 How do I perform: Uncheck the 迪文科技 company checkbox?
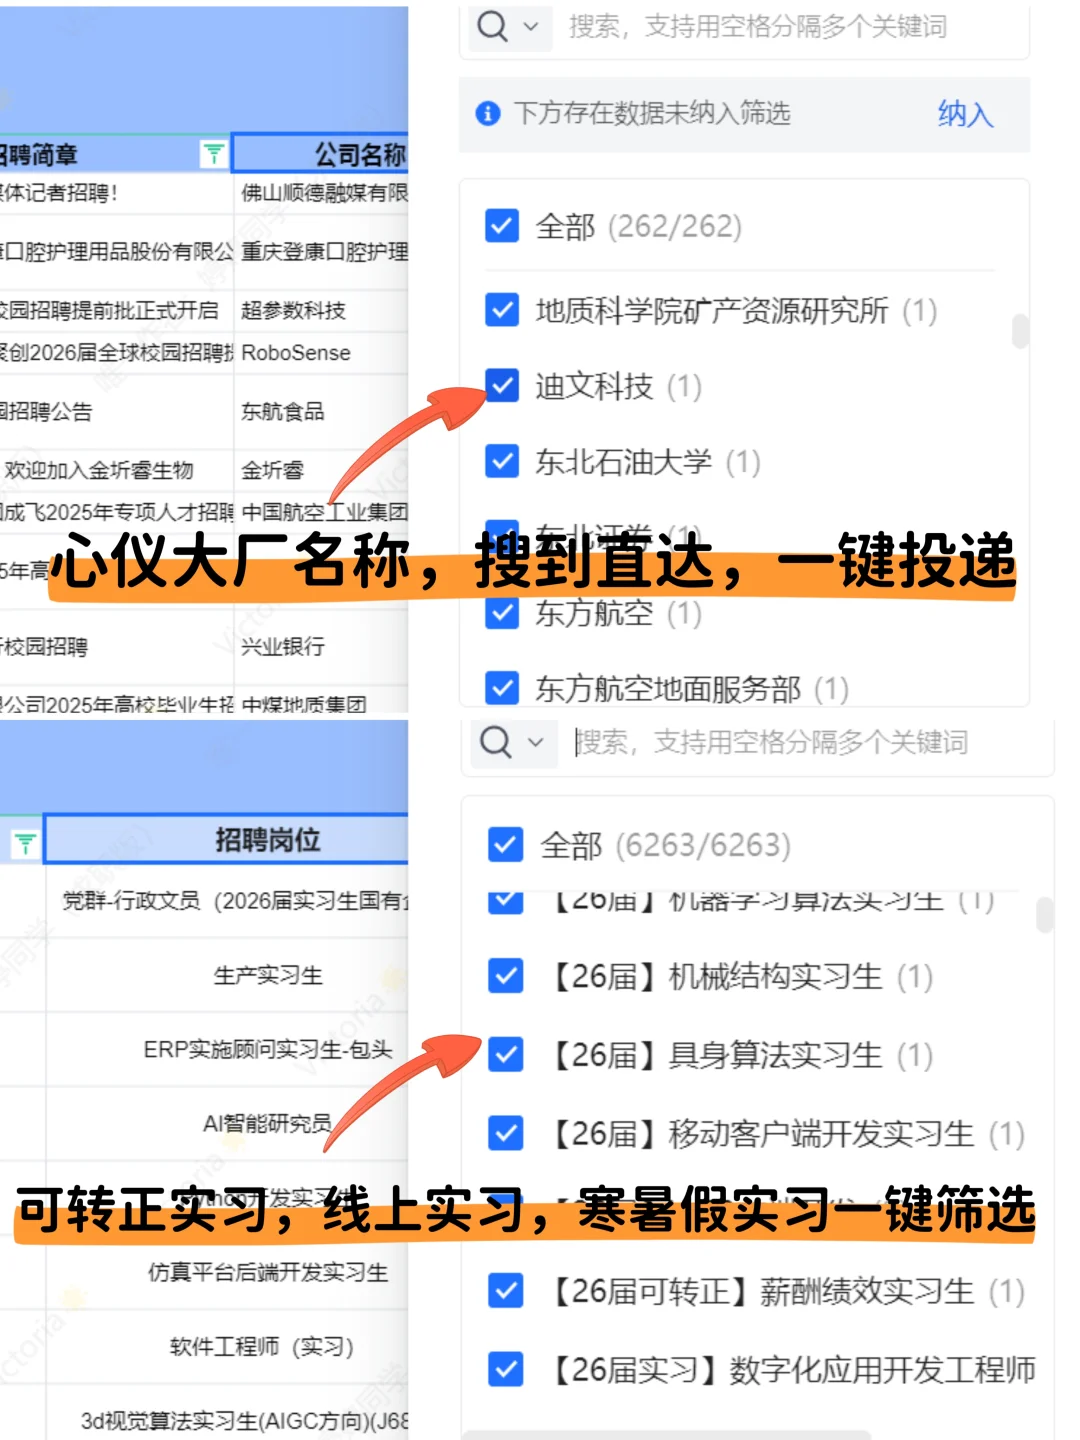coord(501,387)
